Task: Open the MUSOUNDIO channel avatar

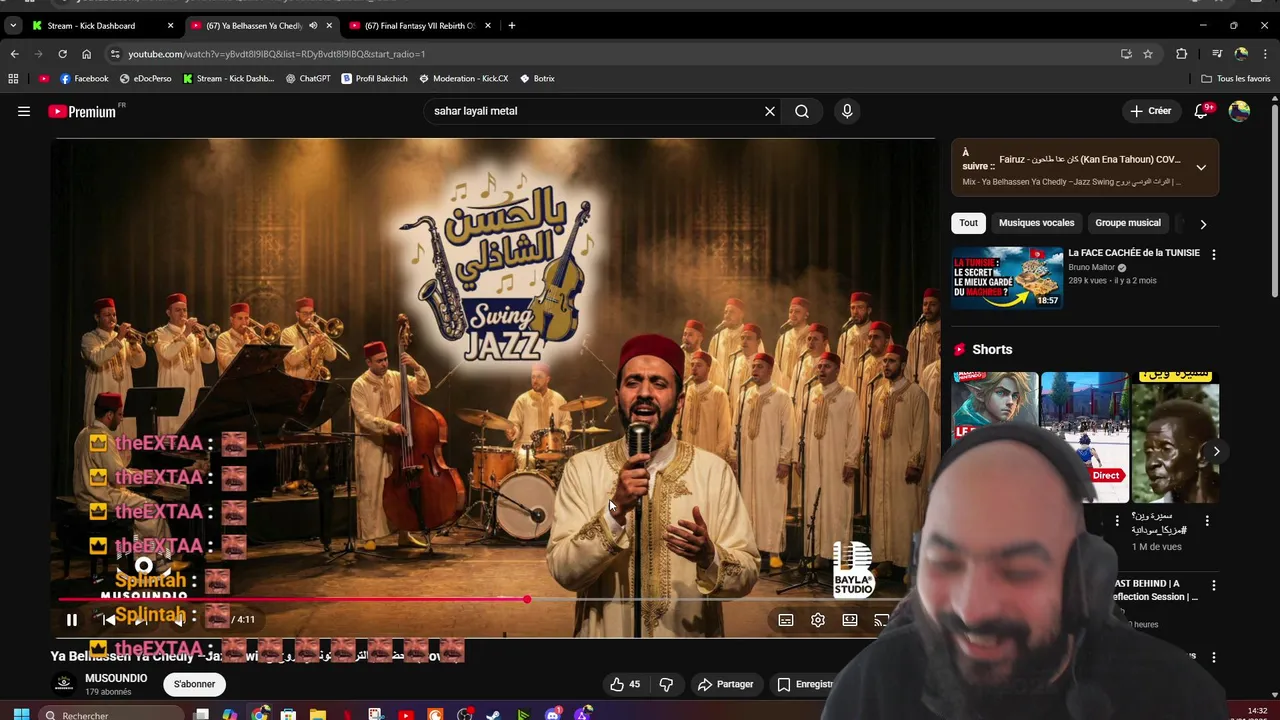Action: (64, 684)
